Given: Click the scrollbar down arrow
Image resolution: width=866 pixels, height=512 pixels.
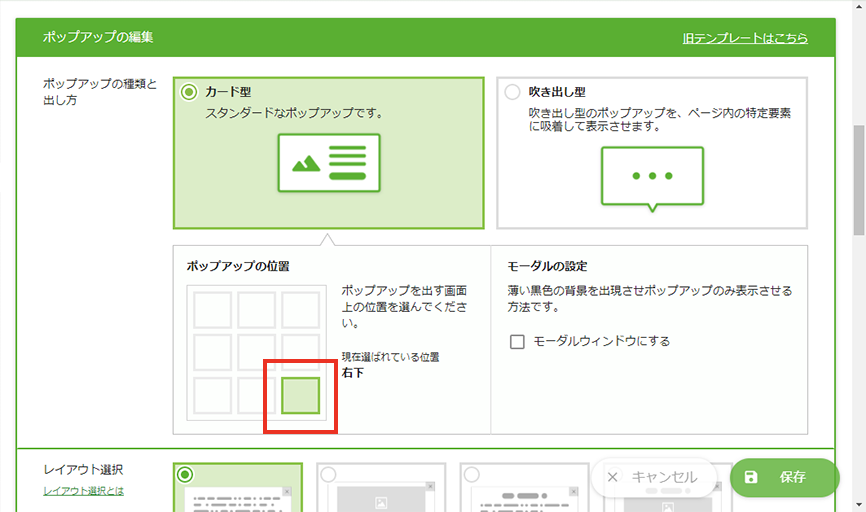Looking at the screenshot, I should 859,505.
